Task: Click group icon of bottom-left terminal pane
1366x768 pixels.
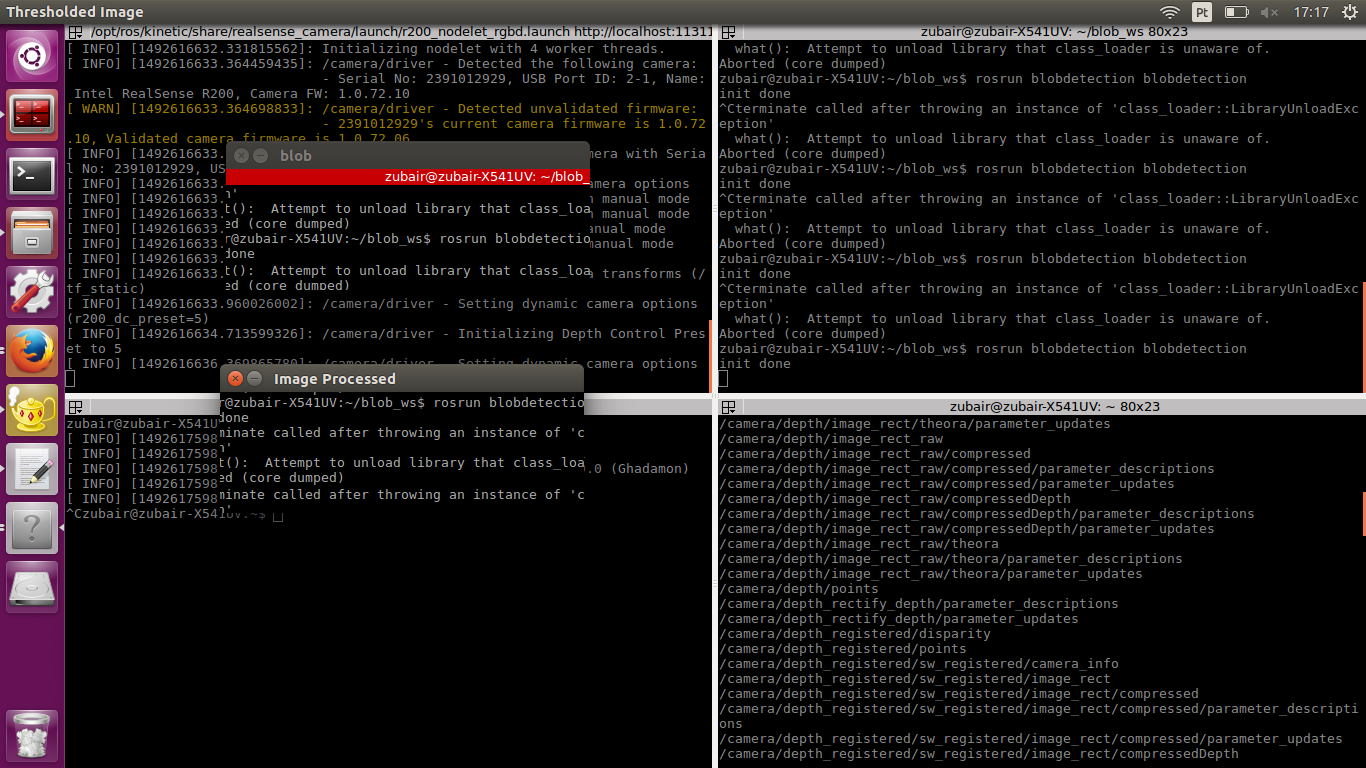Action: 76,407
